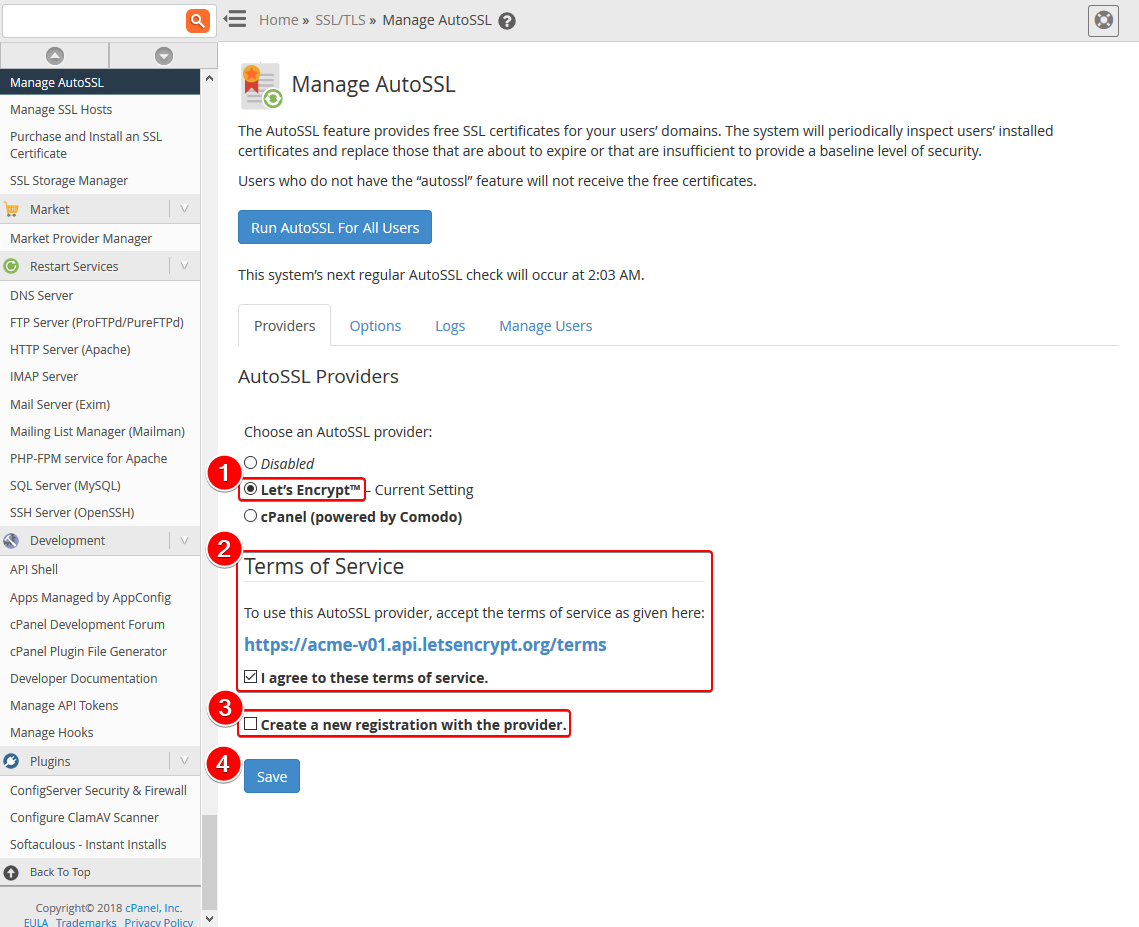
Task: Open the cPanel, Inc. footer link
Action: point(153,908)
